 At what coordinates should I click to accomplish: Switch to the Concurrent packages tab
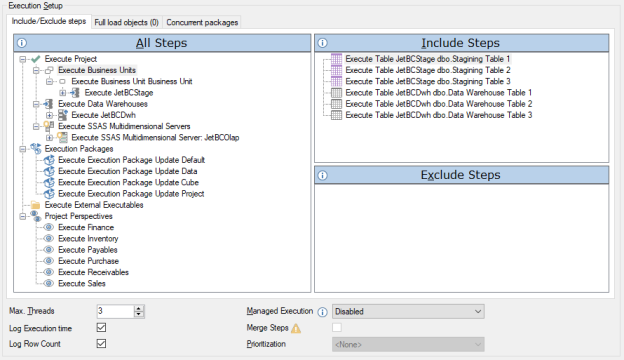pyautogui.click(x=202, y=23)
